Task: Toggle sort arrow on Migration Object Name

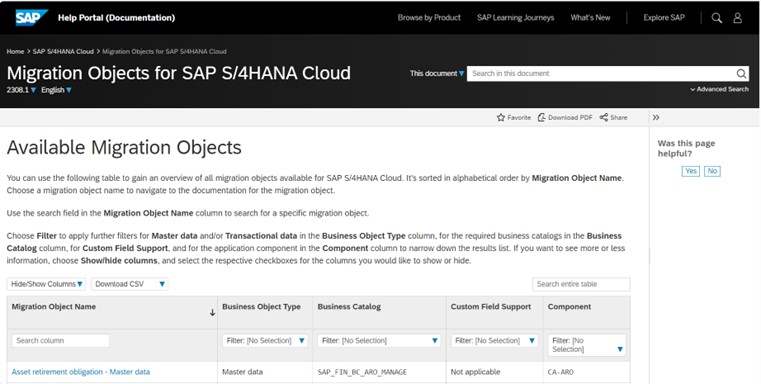Action: tap(212, 313)
